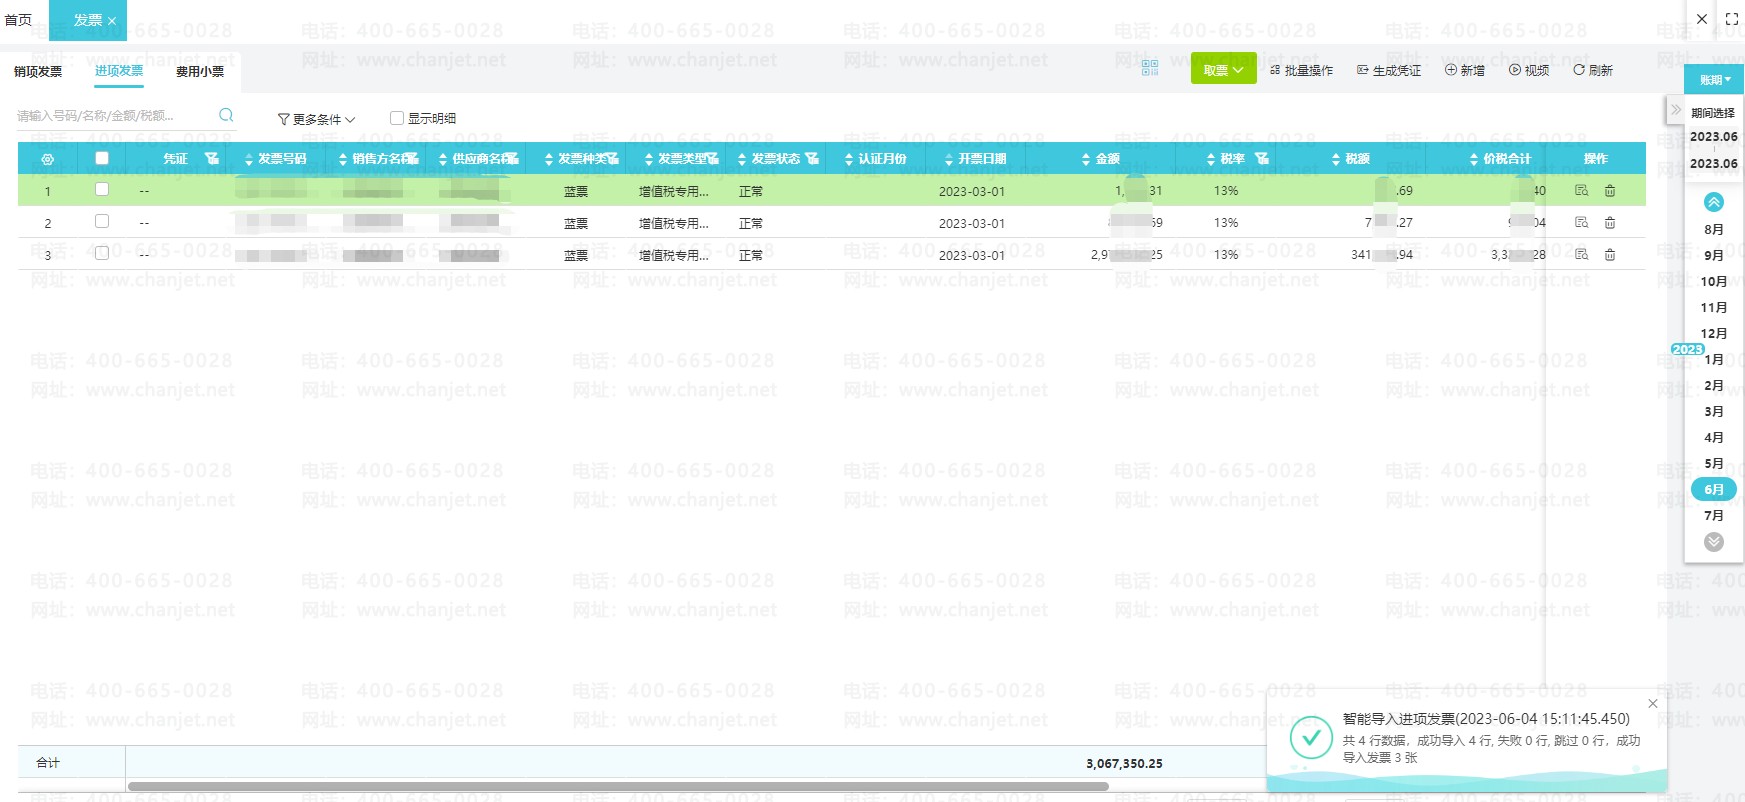View details icon for invoice row 3
Viewport: 1745px width, 802px height.
1581,254
